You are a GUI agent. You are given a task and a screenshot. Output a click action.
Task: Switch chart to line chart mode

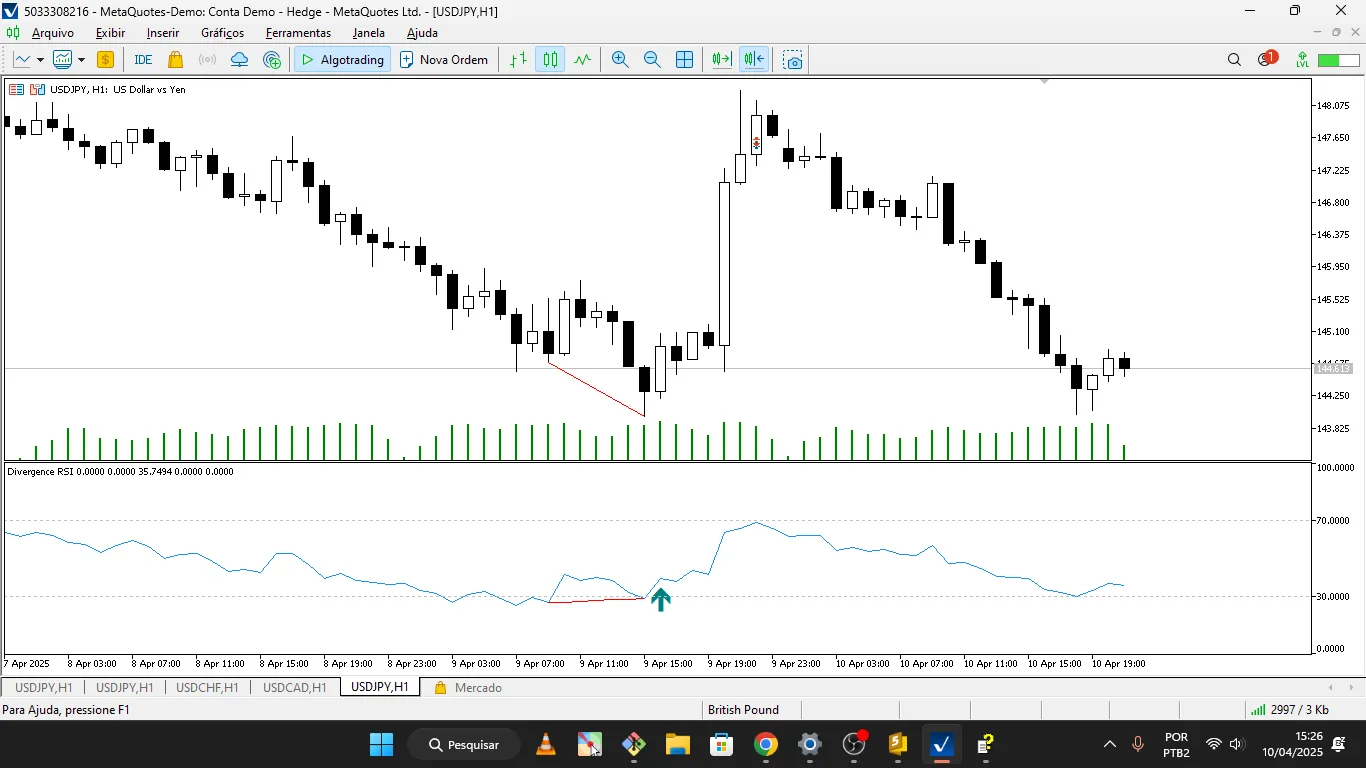pyautogui.click(x=582, y=60)
